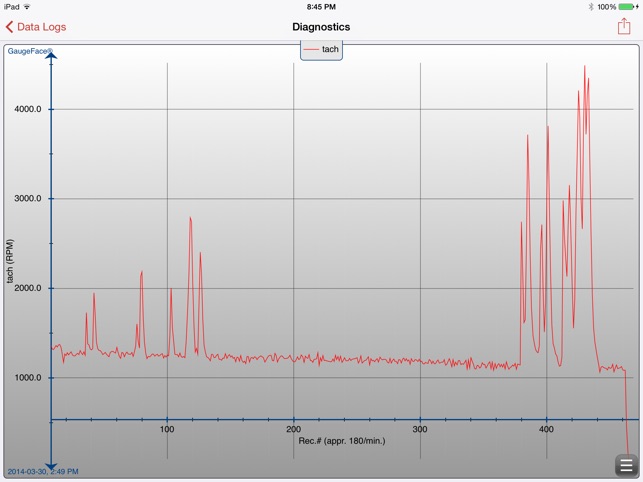Go back to Data Logs
This screenshot has height=482, width=643.
click(x=36, y=27)
